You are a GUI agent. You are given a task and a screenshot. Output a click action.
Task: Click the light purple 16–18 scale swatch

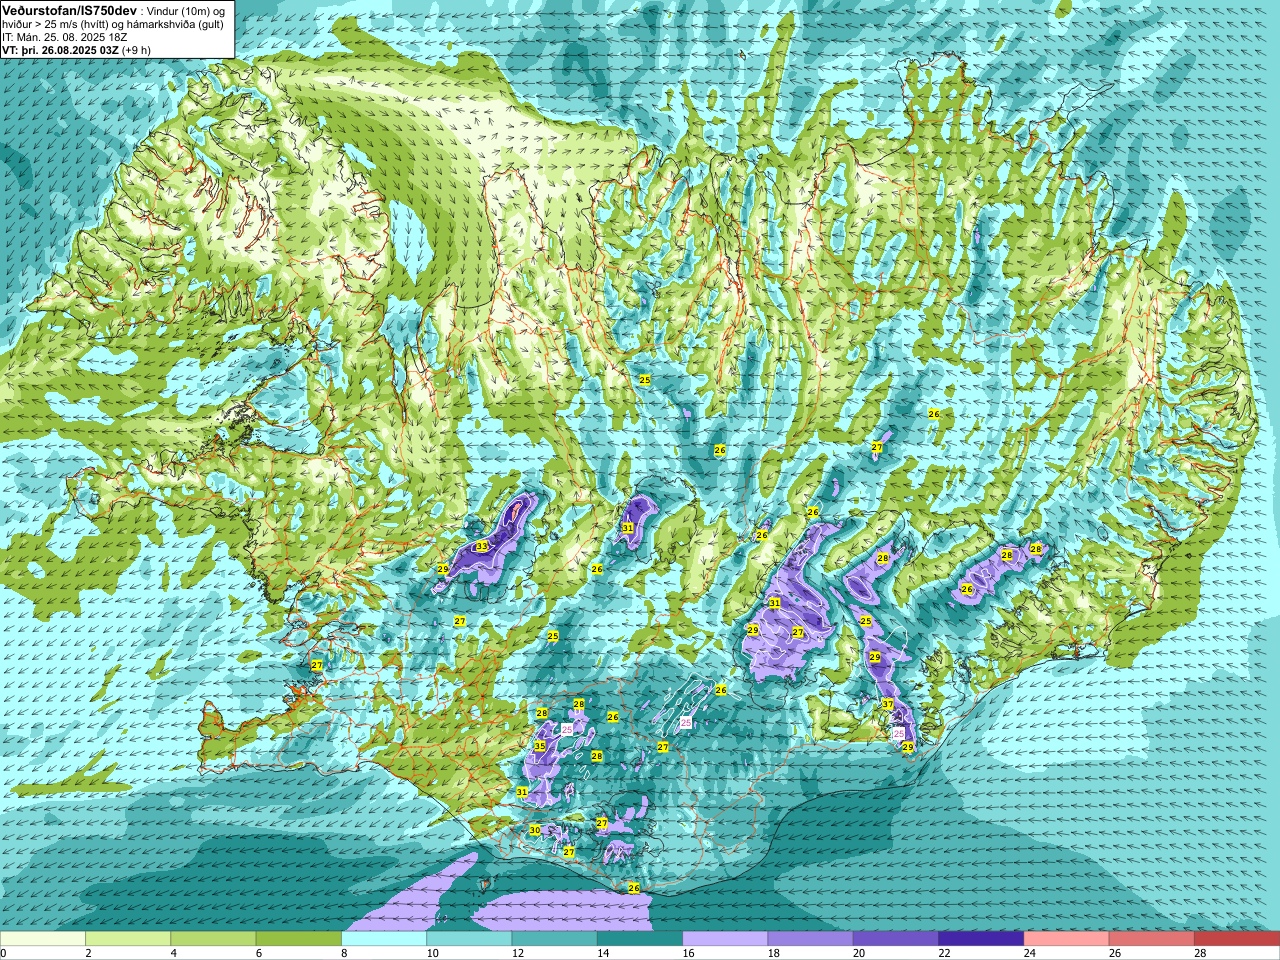(725, 939)
